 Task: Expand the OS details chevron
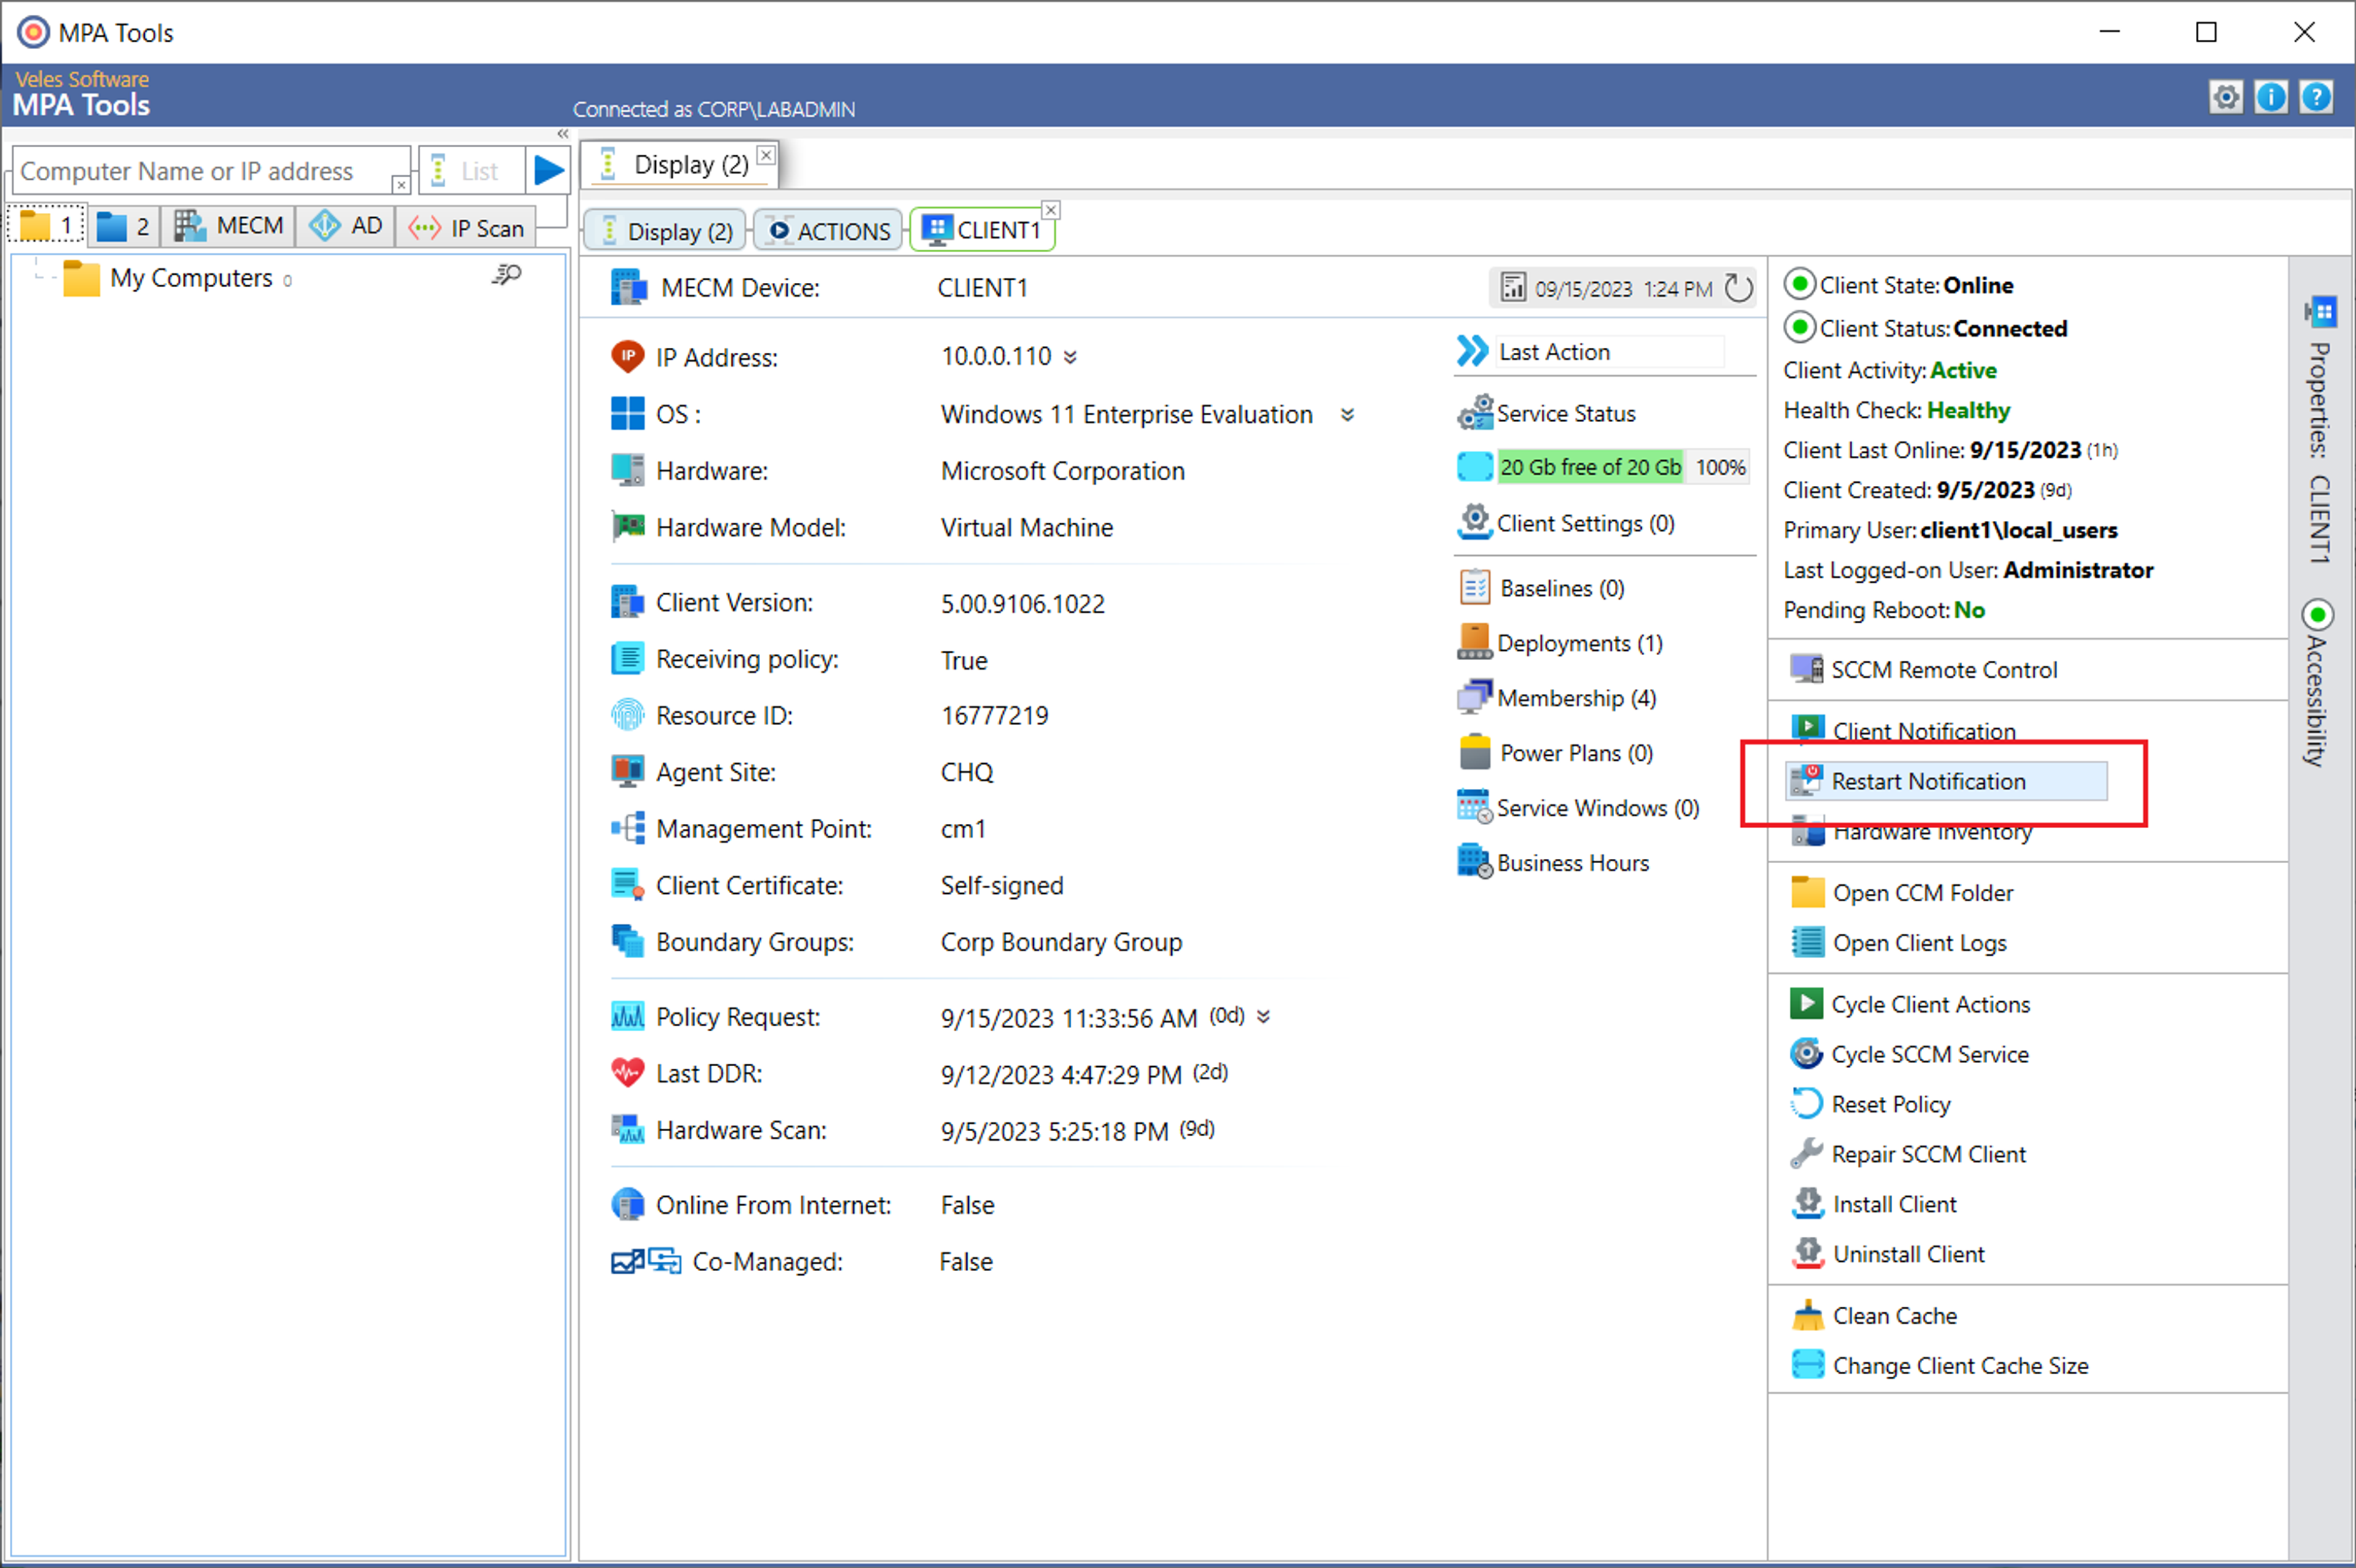pos(1347,415)
